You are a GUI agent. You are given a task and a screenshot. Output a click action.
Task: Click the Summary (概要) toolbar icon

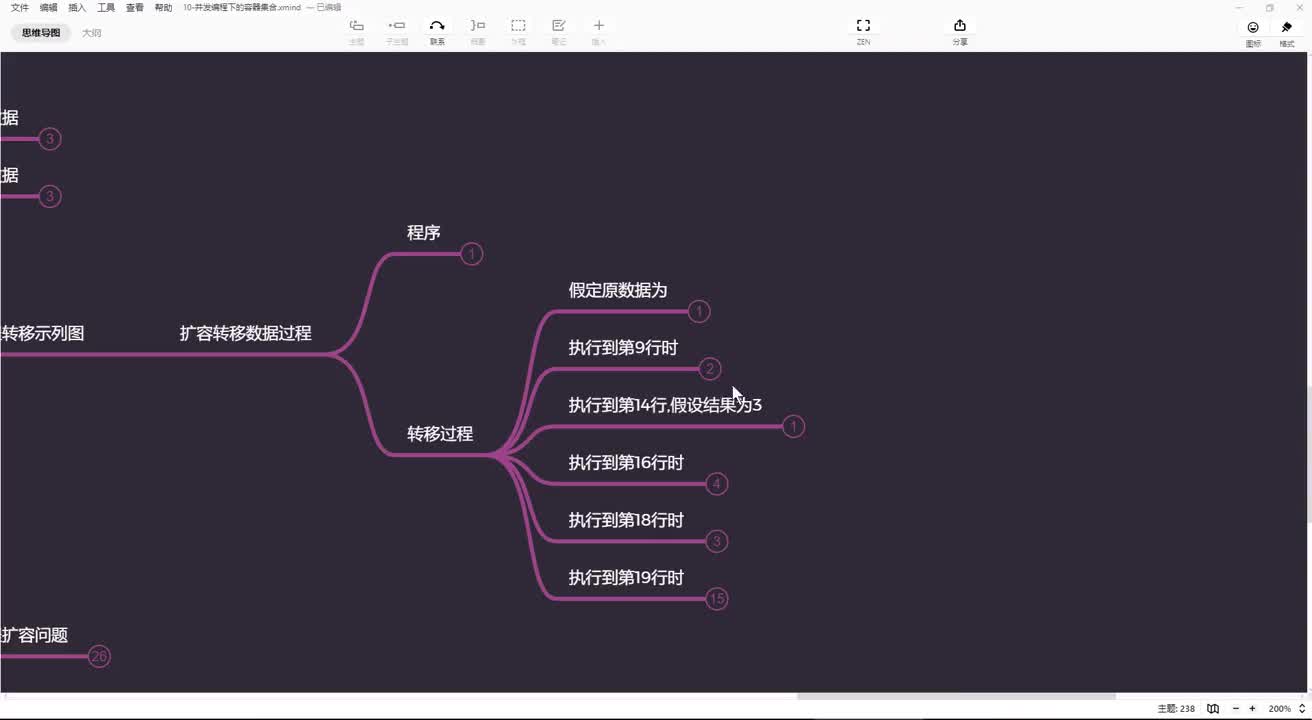pyautogui.click(x=478, y=26)
